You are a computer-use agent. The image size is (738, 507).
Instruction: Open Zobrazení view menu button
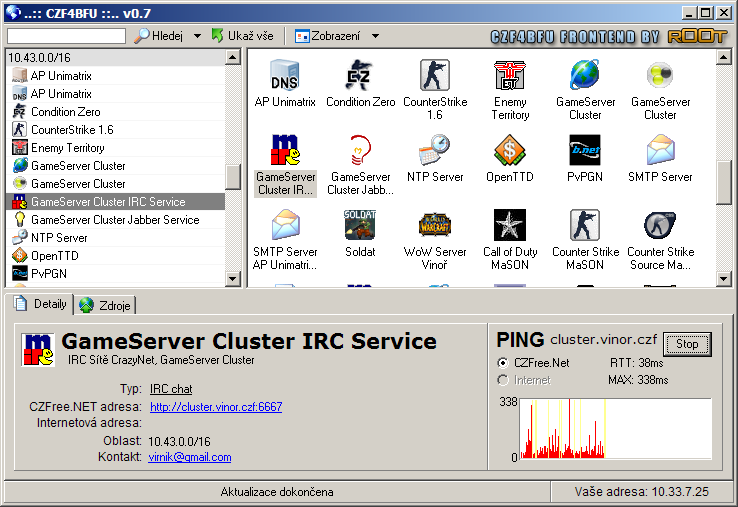click(x=328, y=36)
